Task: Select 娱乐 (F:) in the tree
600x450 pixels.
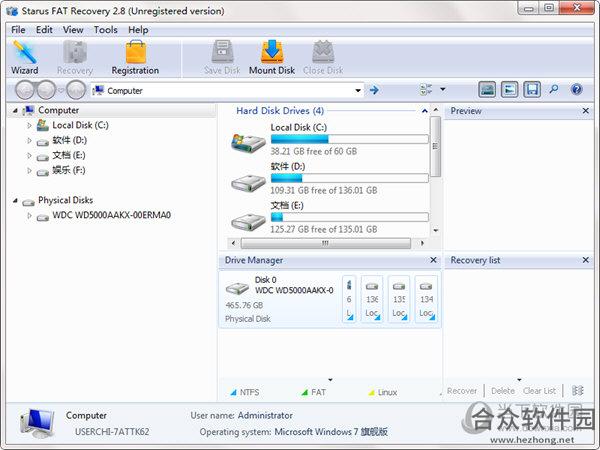Action: coord(69,170)
